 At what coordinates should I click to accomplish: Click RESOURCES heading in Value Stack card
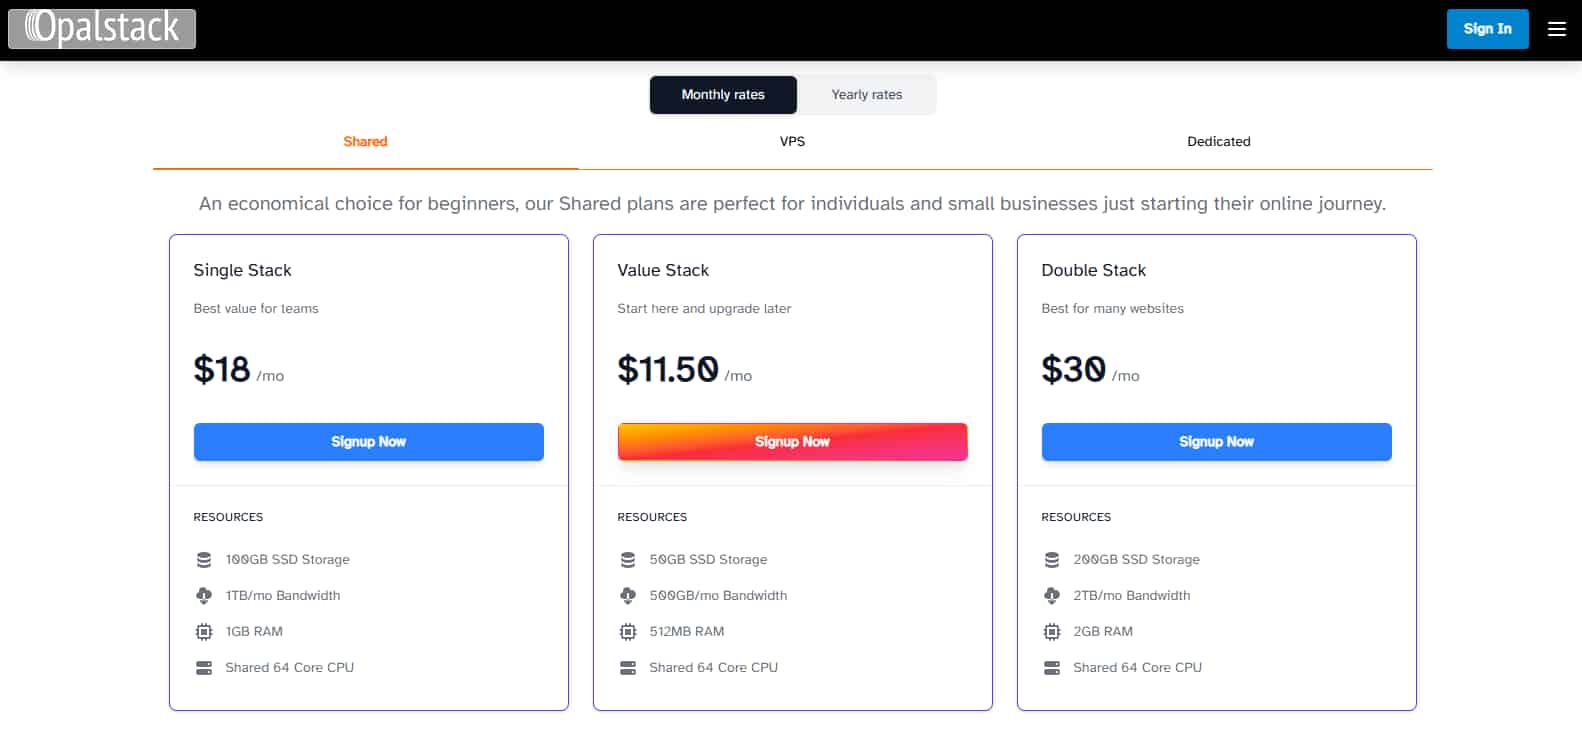(652, 518)
